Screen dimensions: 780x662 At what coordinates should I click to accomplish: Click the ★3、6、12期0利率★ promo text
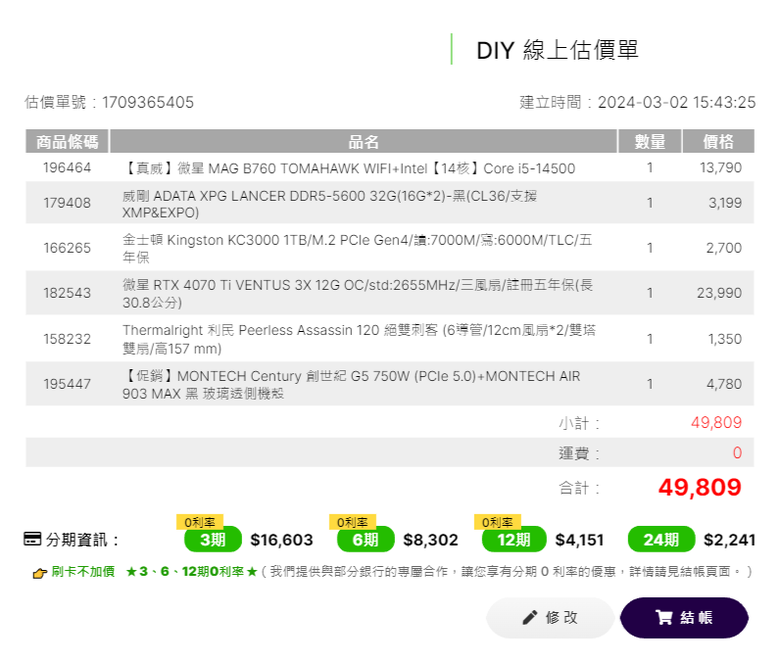coord(192,571)
